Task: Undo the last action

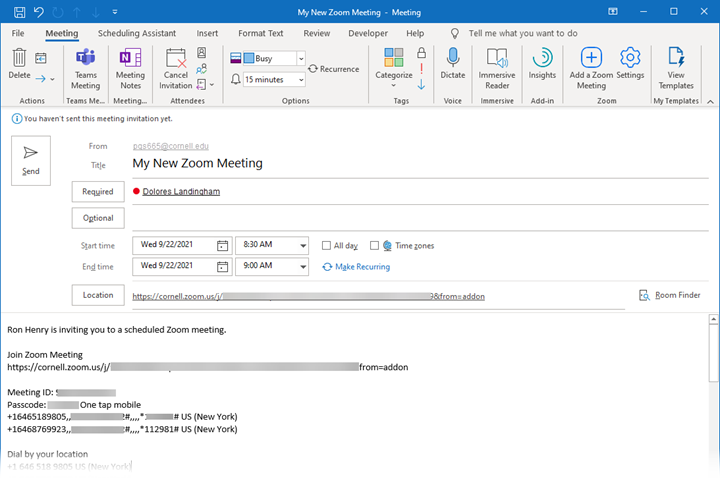Action: 39,12
